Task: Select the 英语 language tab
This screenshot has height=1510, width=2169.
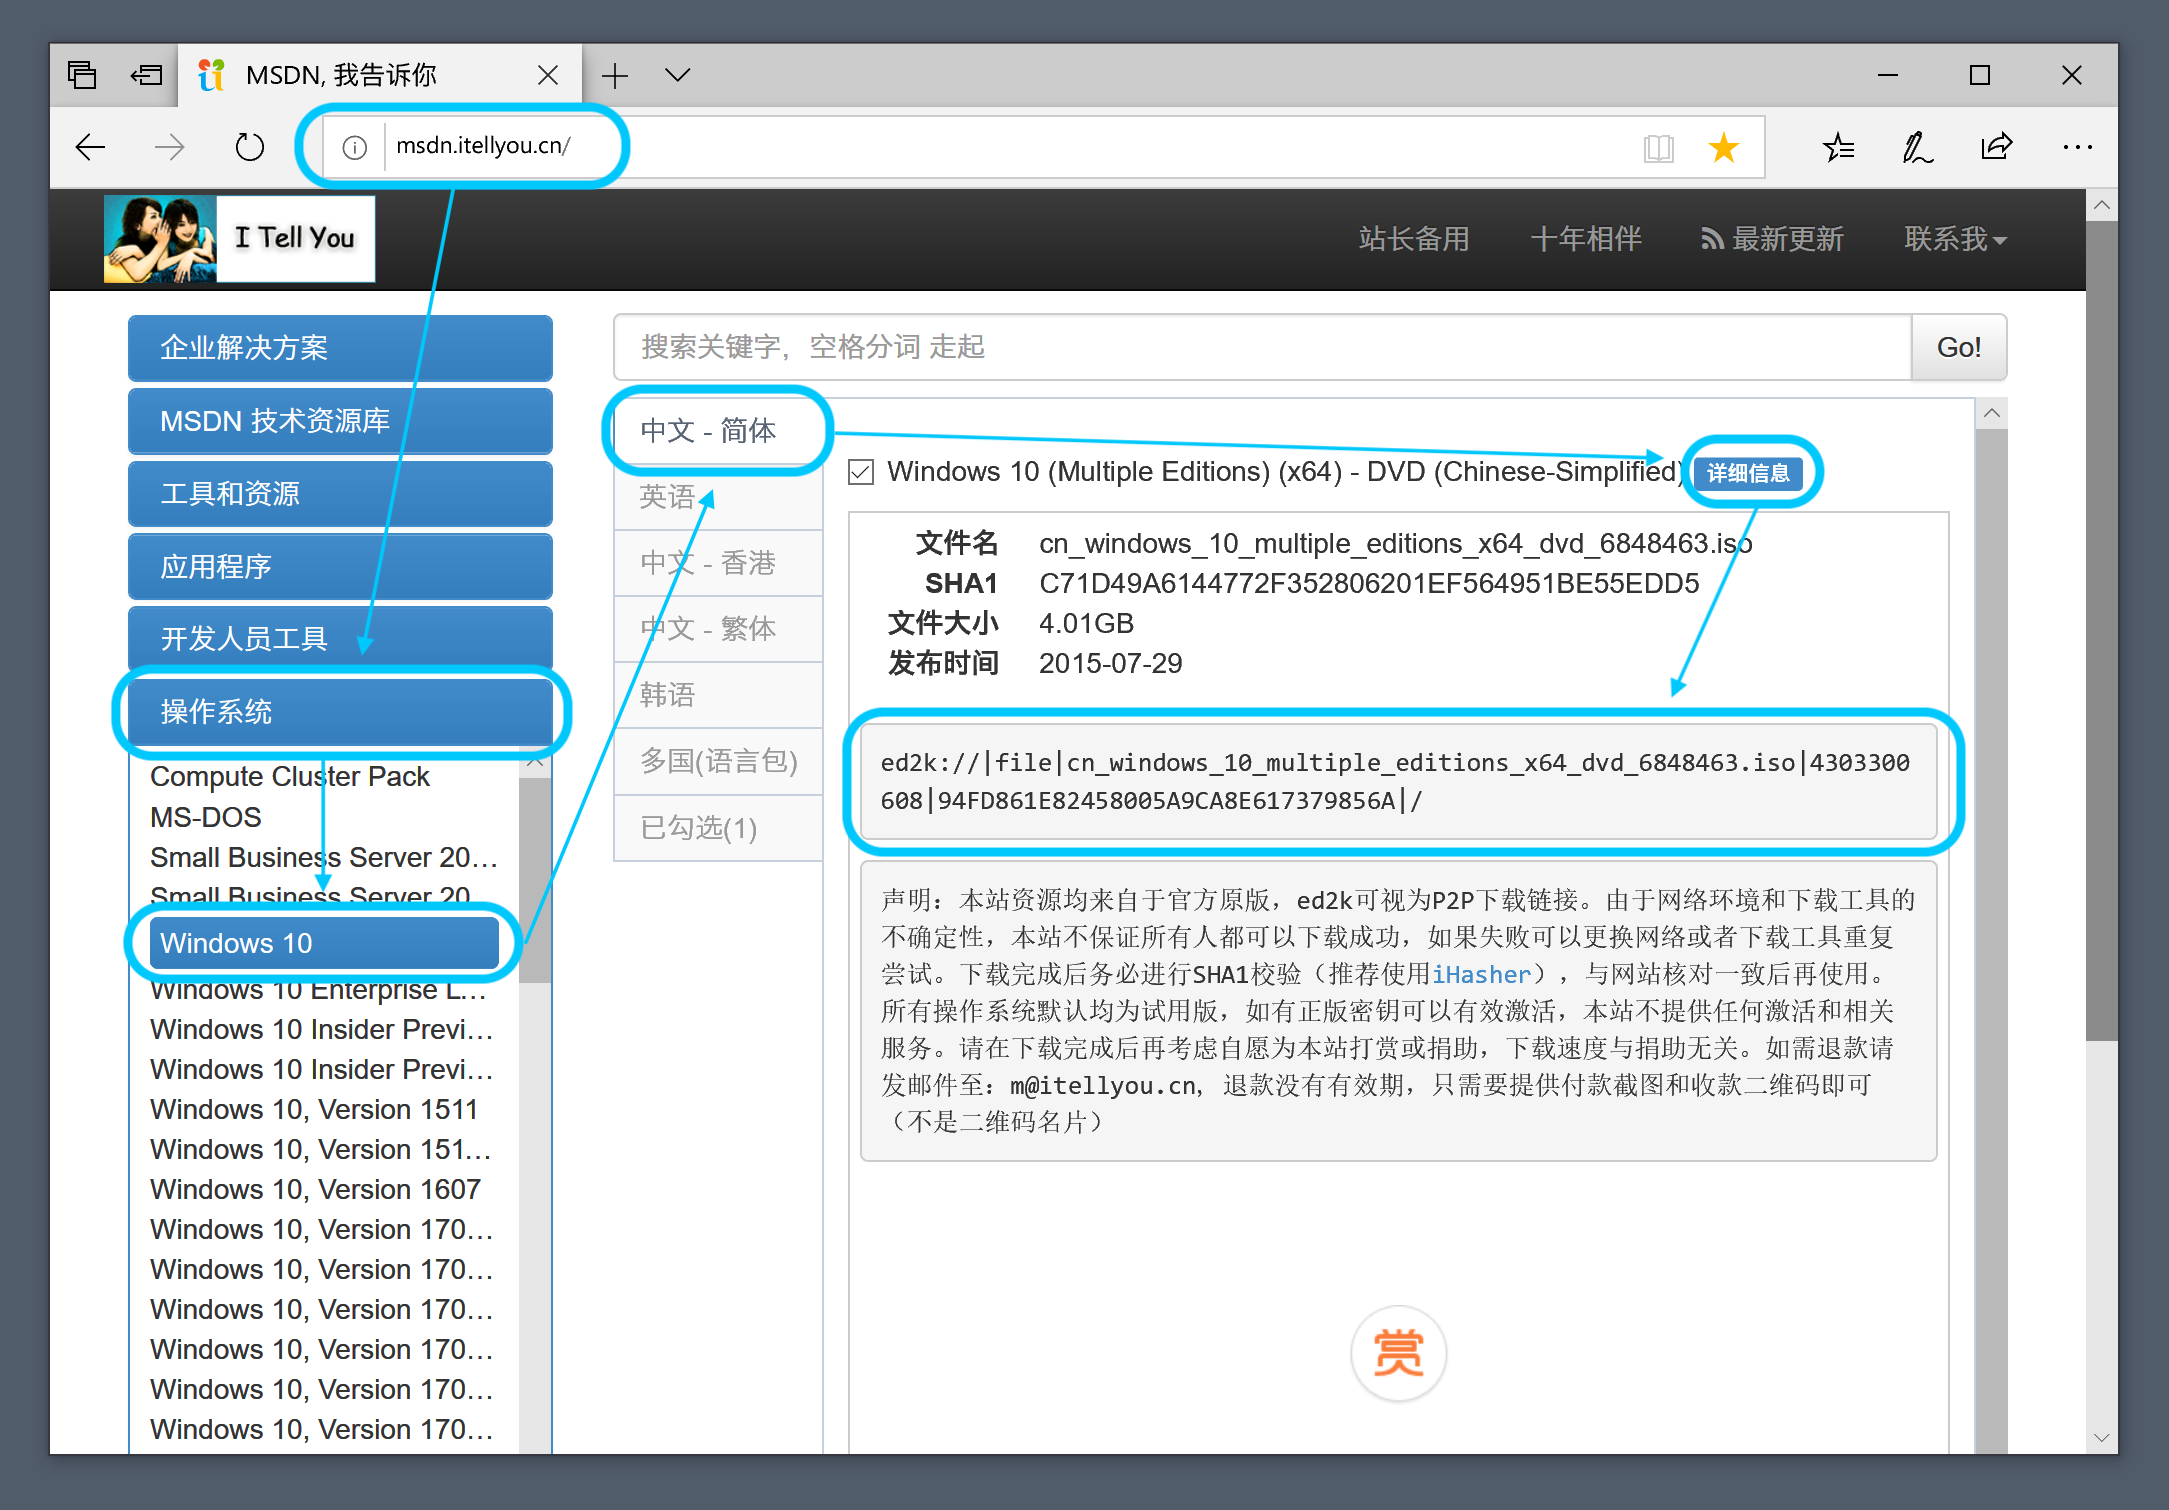Action: coord(718,497)
